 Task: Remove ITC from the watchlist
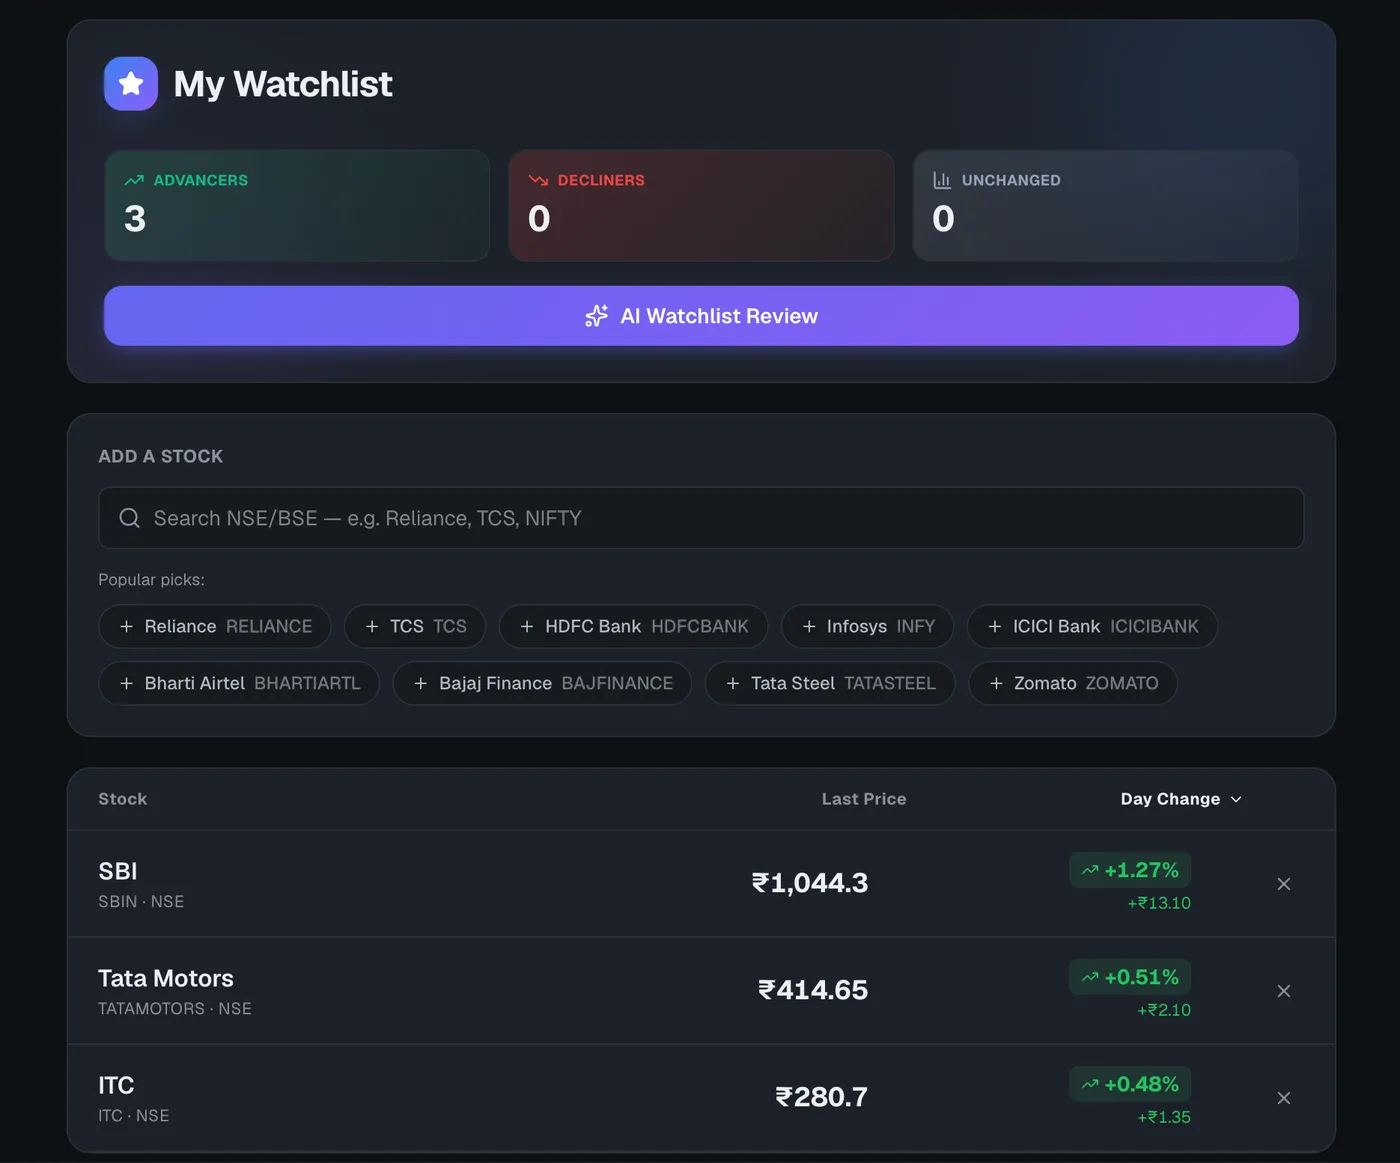coord(1284,1098)
